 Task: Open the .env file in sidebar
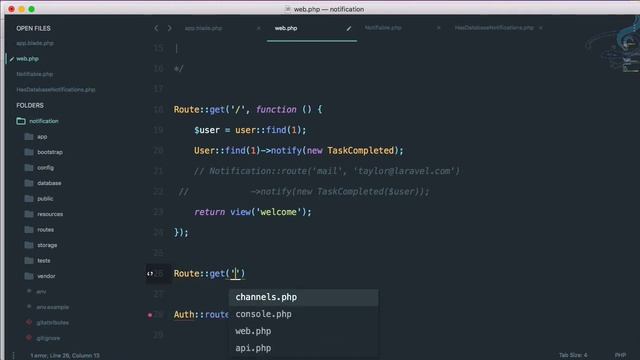pos(41,291)
